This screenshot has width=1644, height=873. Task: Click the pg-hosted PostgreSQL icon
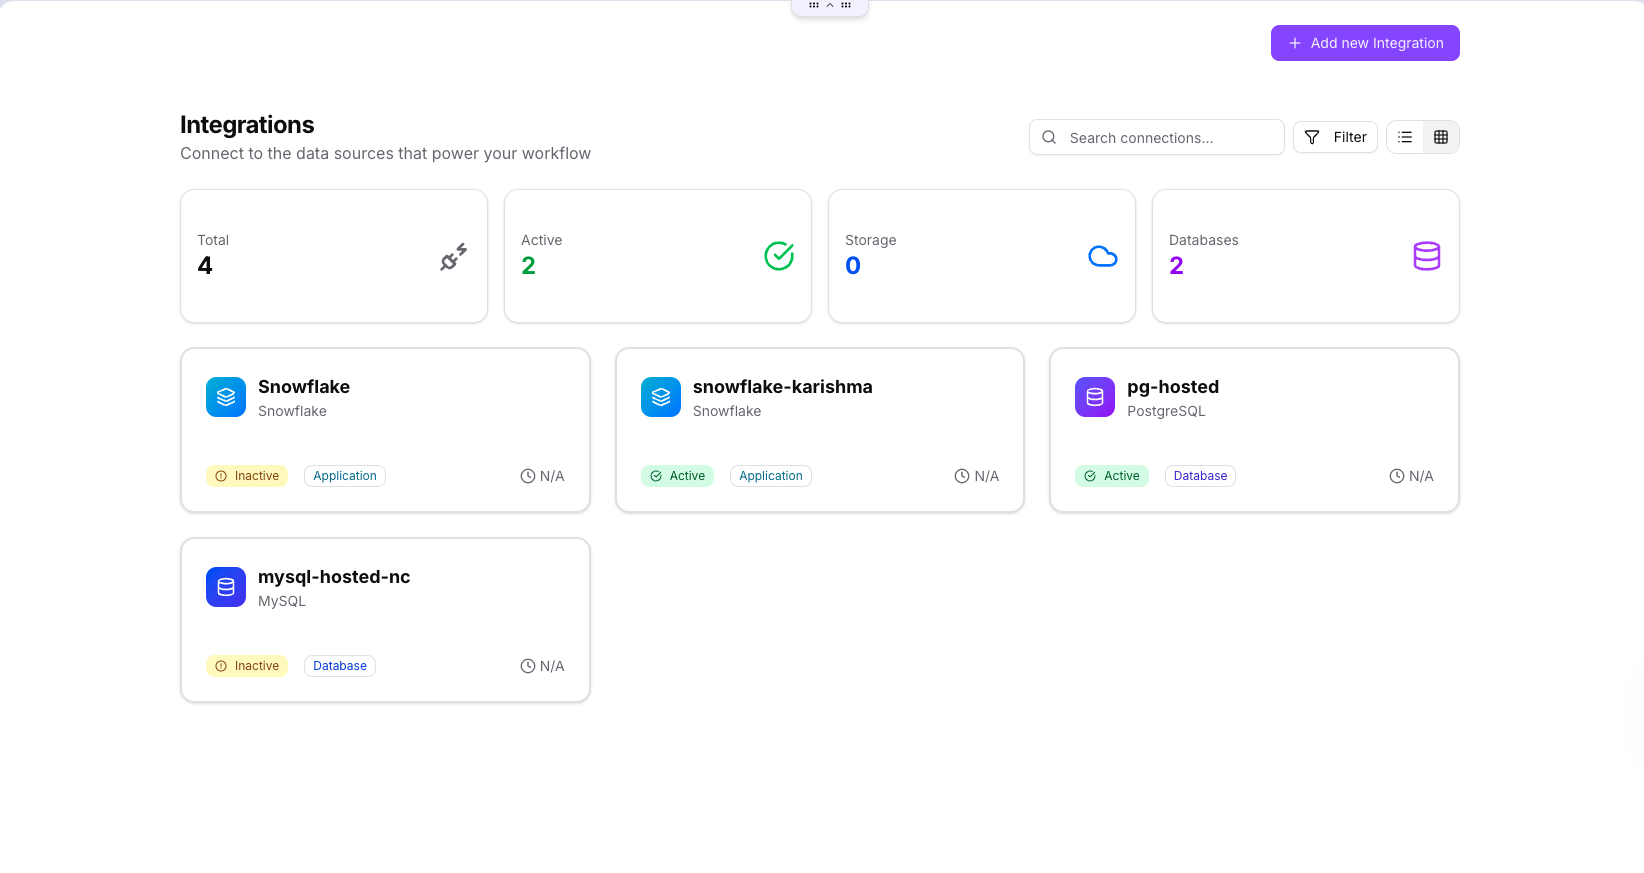tap(1095, 397)
